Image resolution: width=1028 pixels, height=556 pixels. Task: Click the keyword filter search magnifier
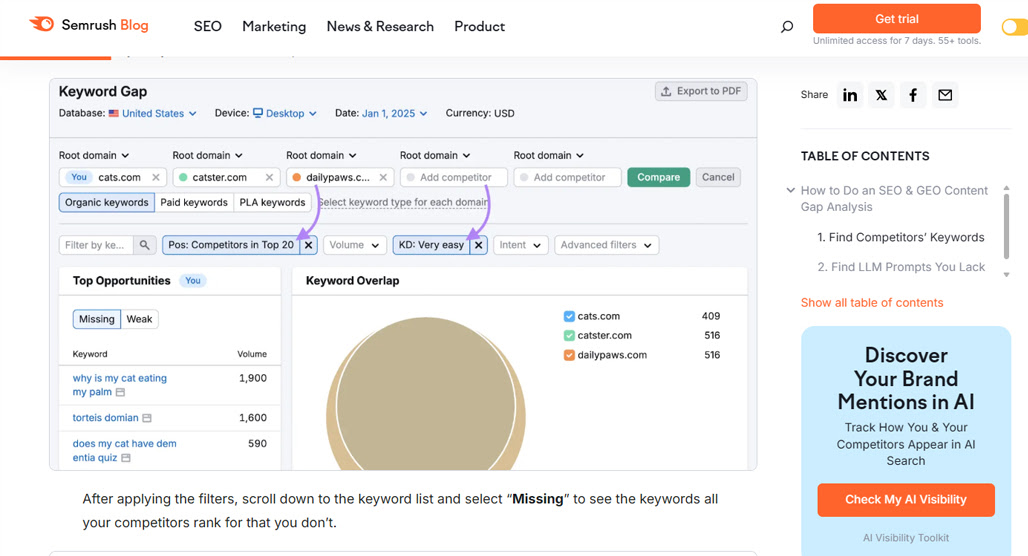(x=144, y=245)
